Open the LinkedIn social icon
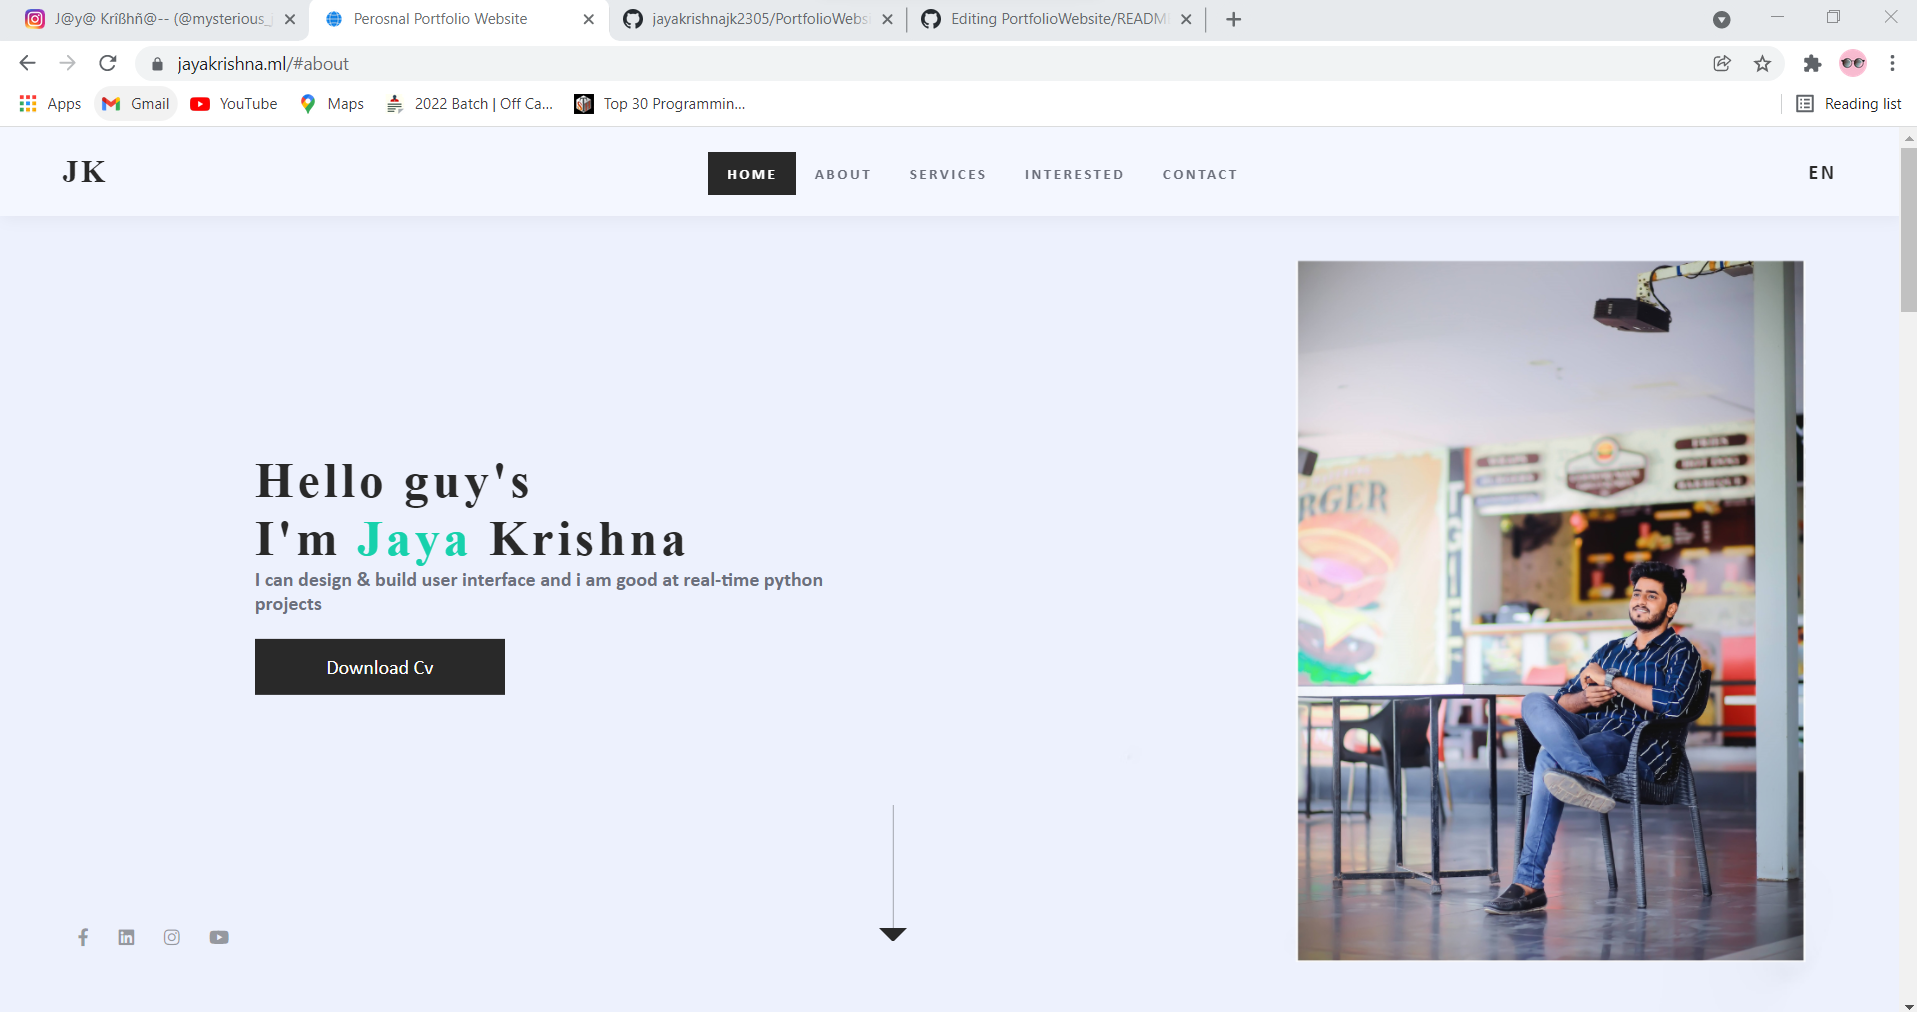 click(126, 937)
